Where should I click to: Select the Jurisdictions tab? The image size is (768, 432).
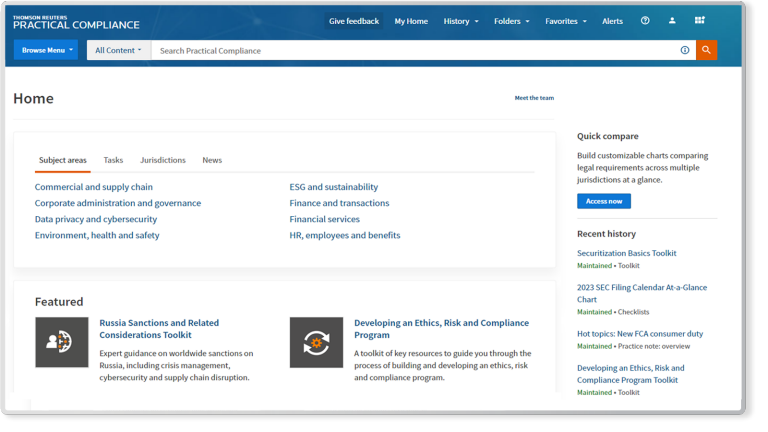click(x=163, y=160)
